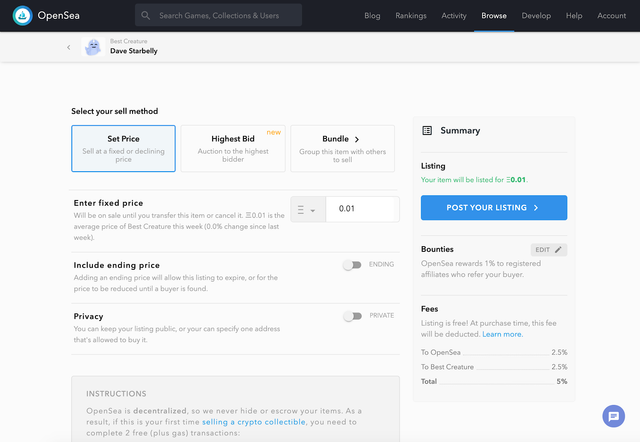Click the fixed price input field
Screen dimensions: 640x442
[x=362, y=209]
